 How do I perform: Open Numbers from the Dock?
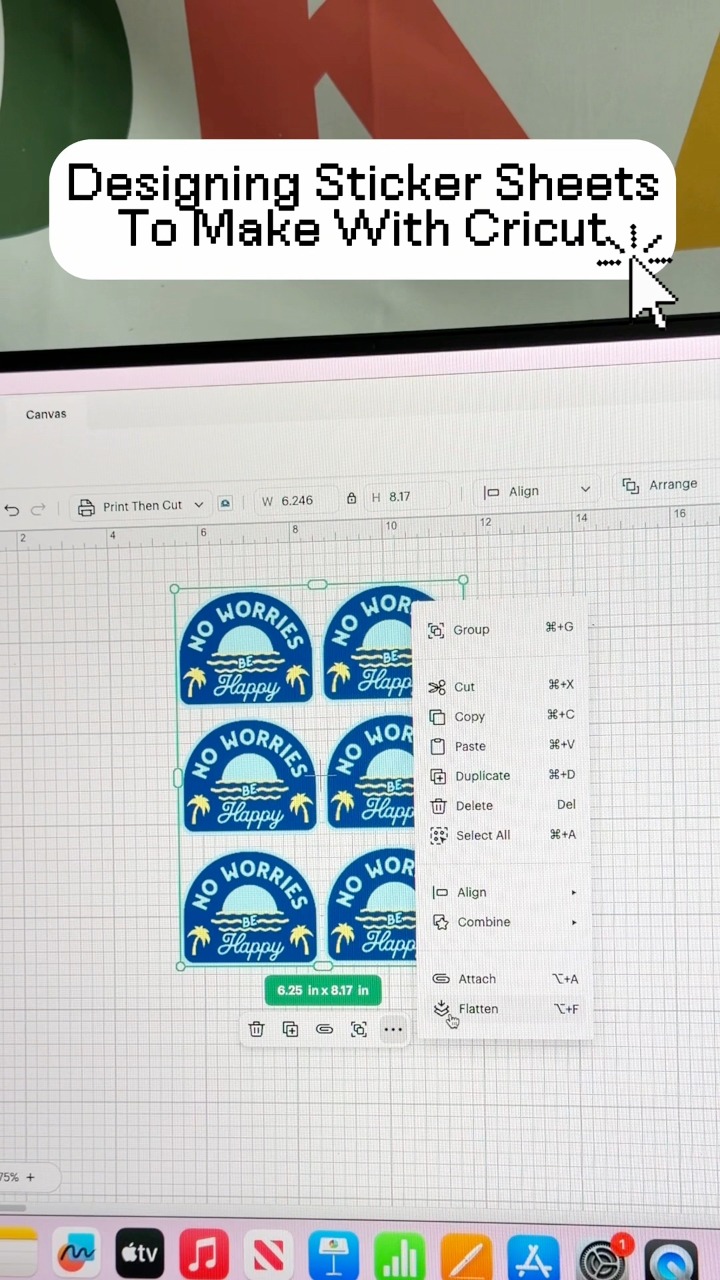(x=399, y=1258)
